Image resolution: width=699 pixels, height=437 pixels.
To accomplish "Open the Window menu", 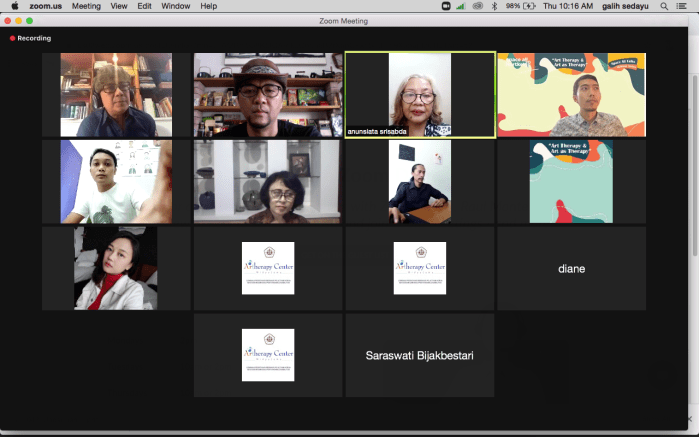I will (x=176, y=6).
